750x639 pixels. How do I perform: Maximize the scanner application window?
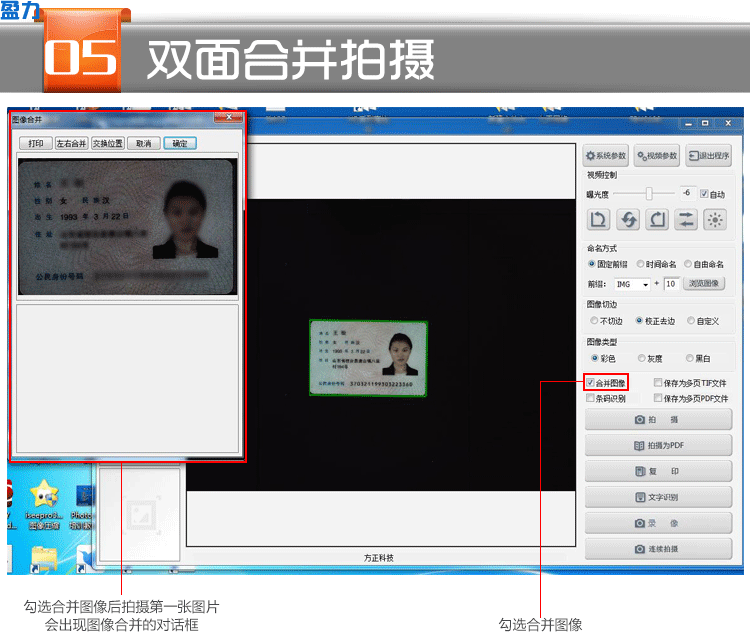pyautogui.click(x=705, y=124)
